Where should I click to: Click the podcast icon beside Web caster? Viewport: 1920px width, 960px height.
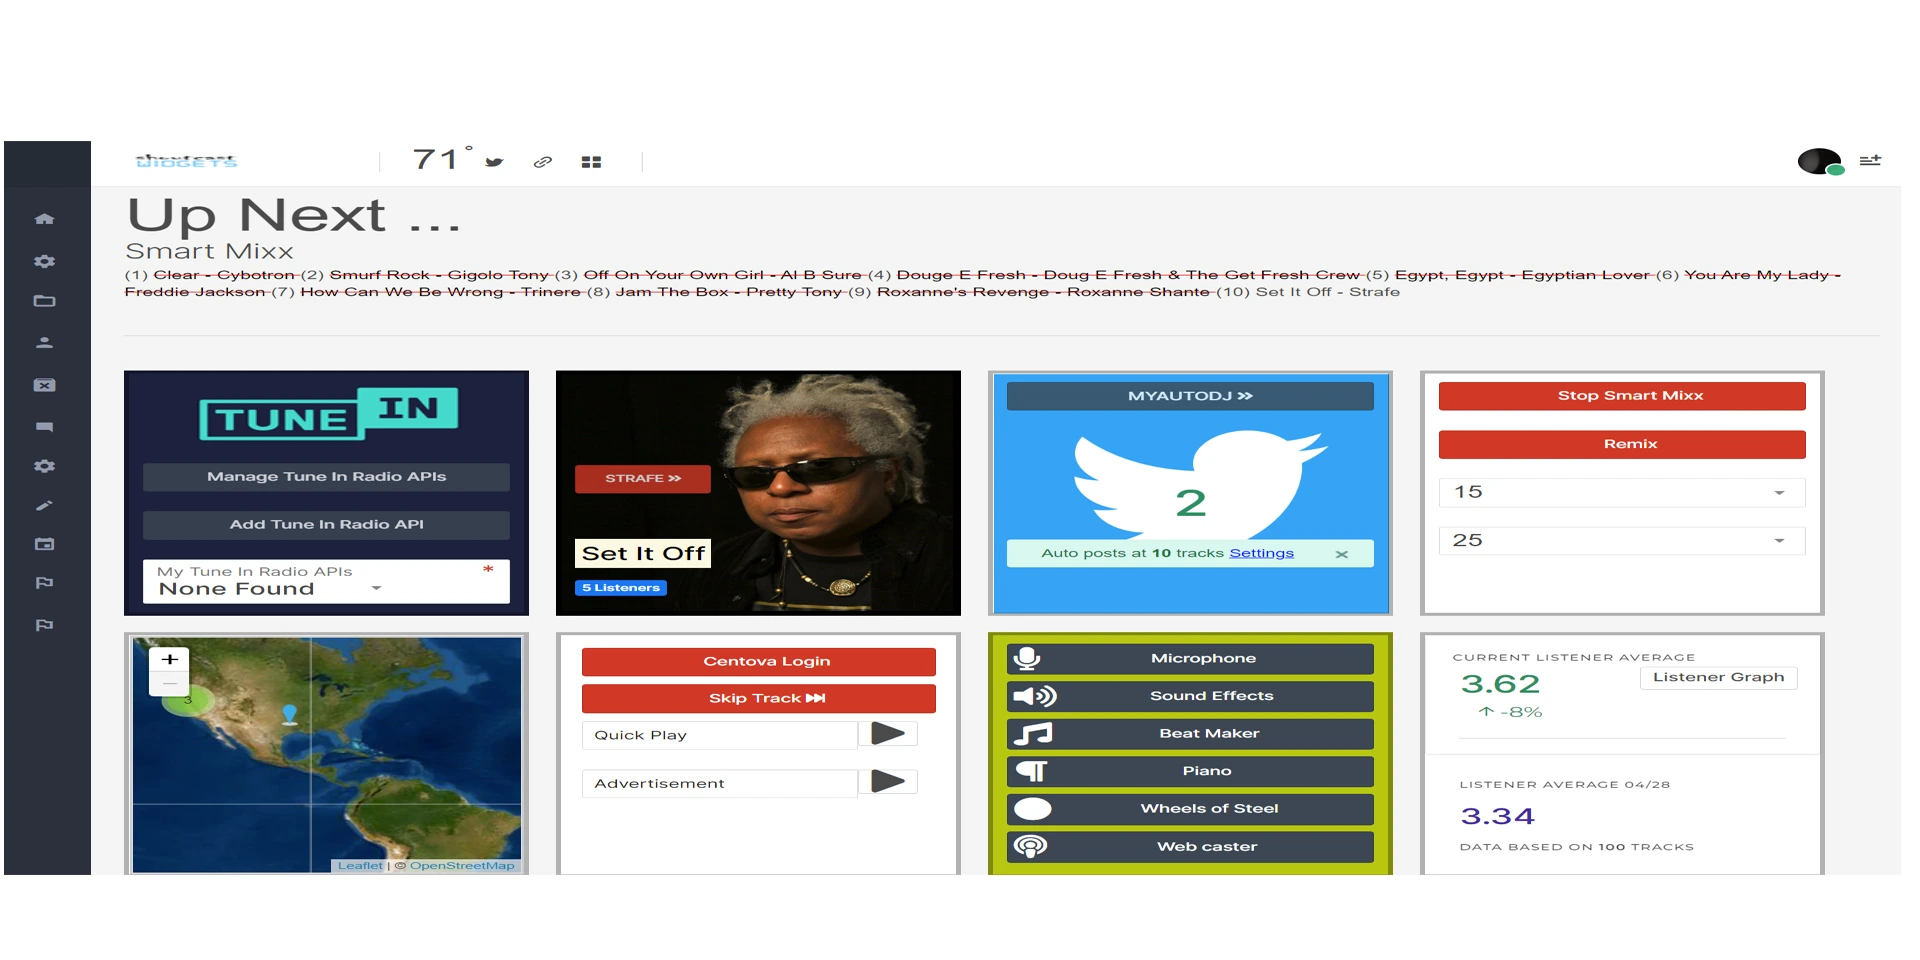(x=1030, y=846)
